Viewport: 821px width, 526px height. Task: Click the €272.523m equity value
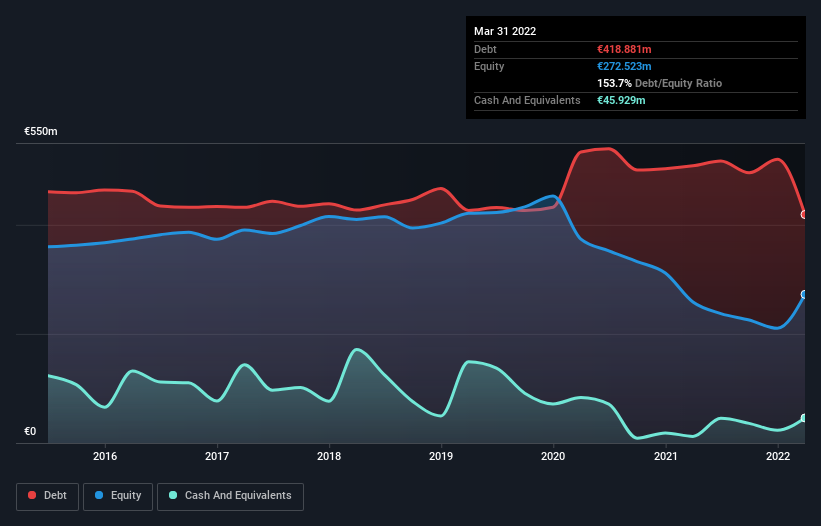(624, 66)
